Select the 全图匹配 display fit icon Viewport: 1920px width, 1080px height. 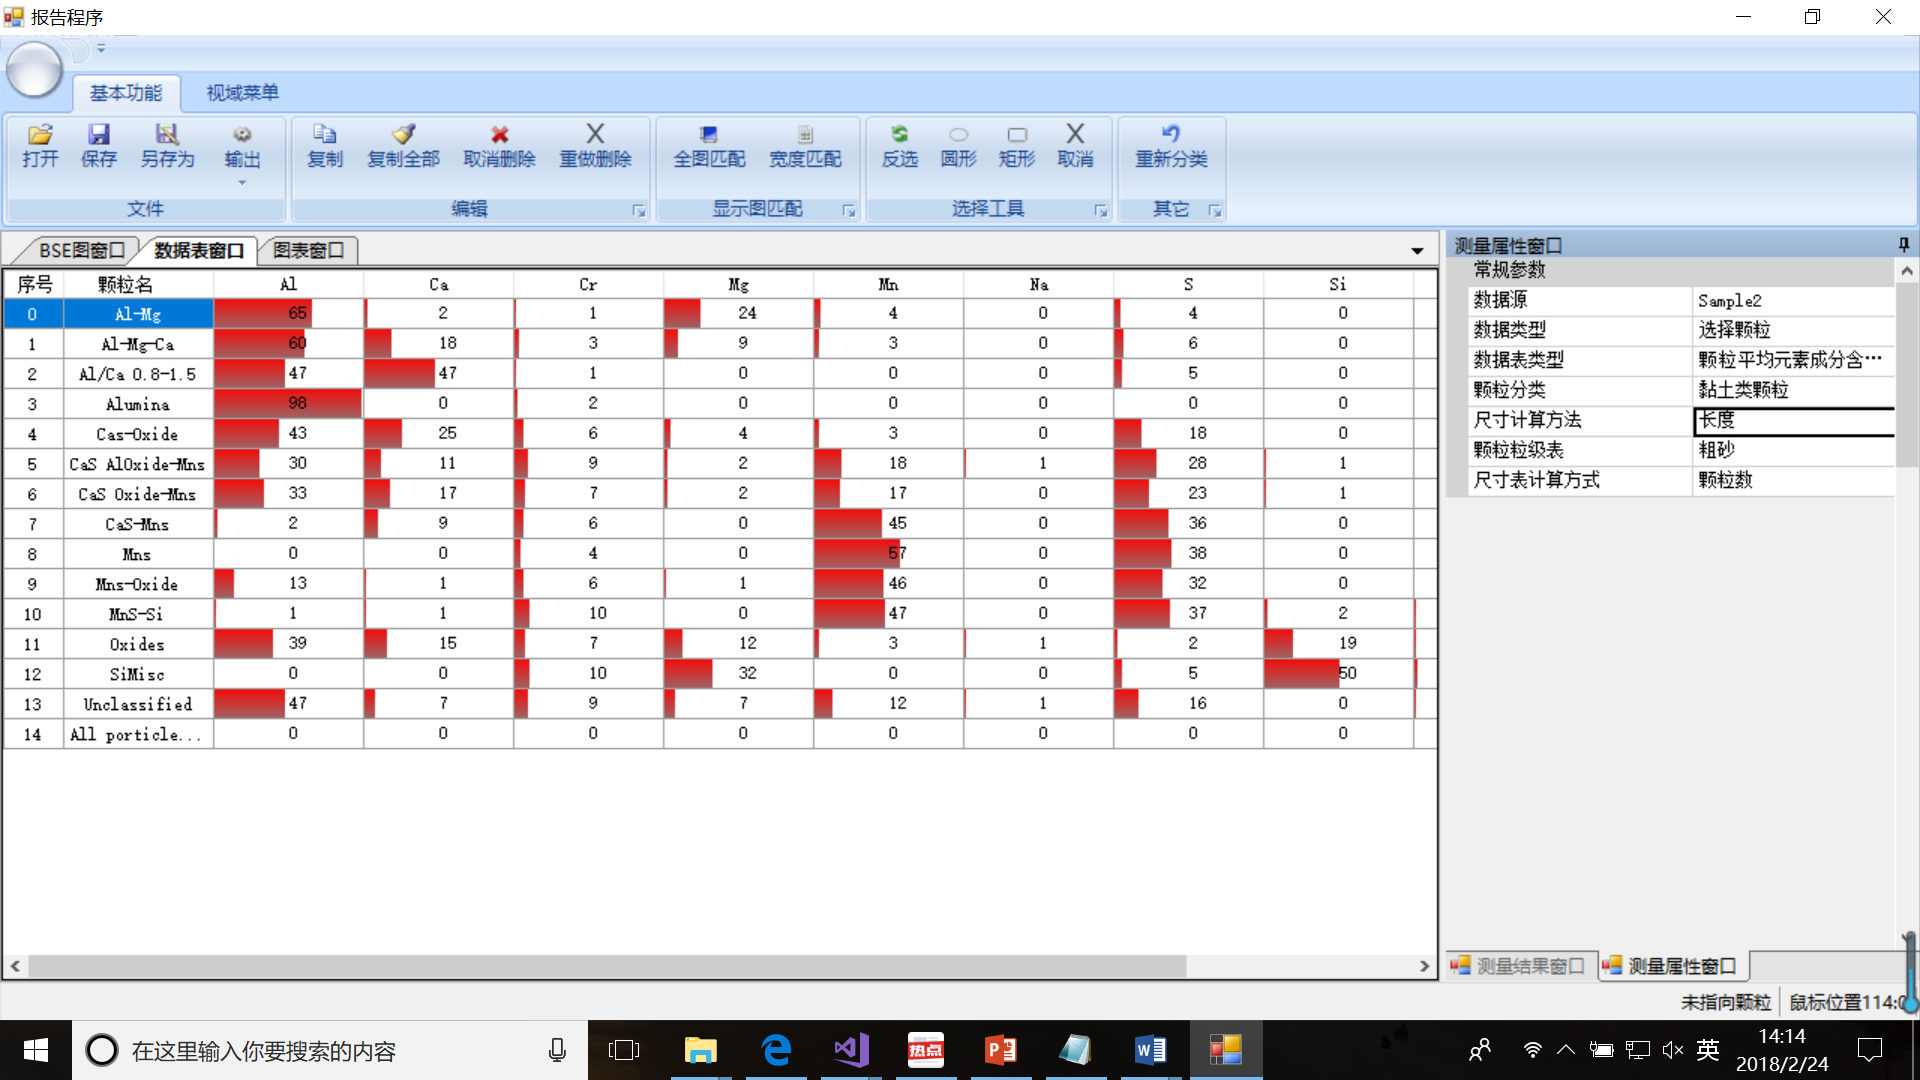coord(709,135)
